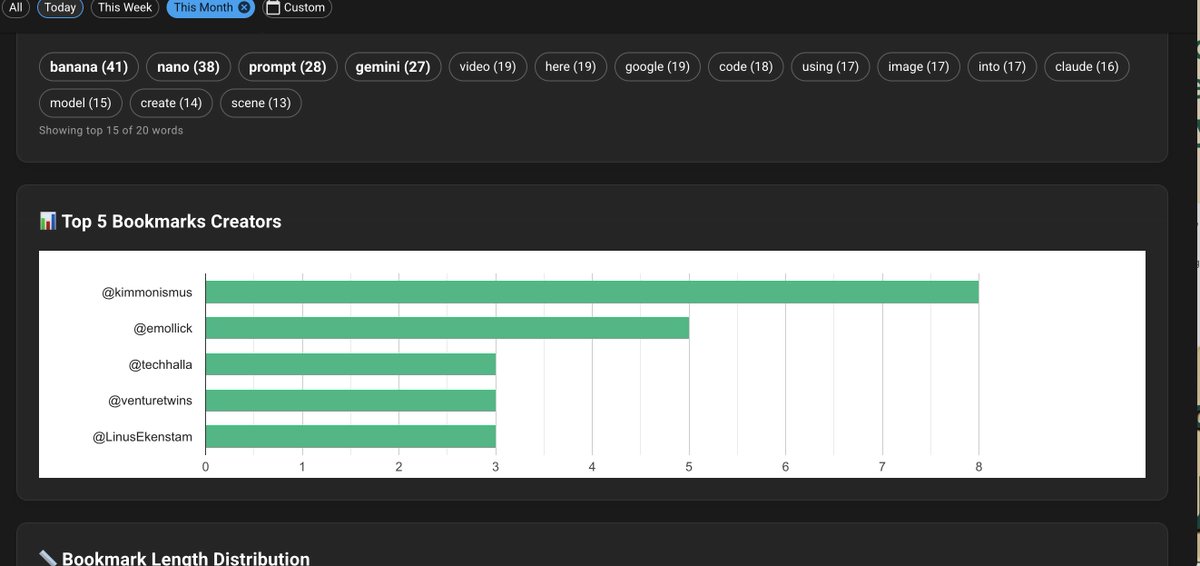The image size is (1200, 566).
Task: Select the scene (13) word chip
Action: [x=261, y=103]
